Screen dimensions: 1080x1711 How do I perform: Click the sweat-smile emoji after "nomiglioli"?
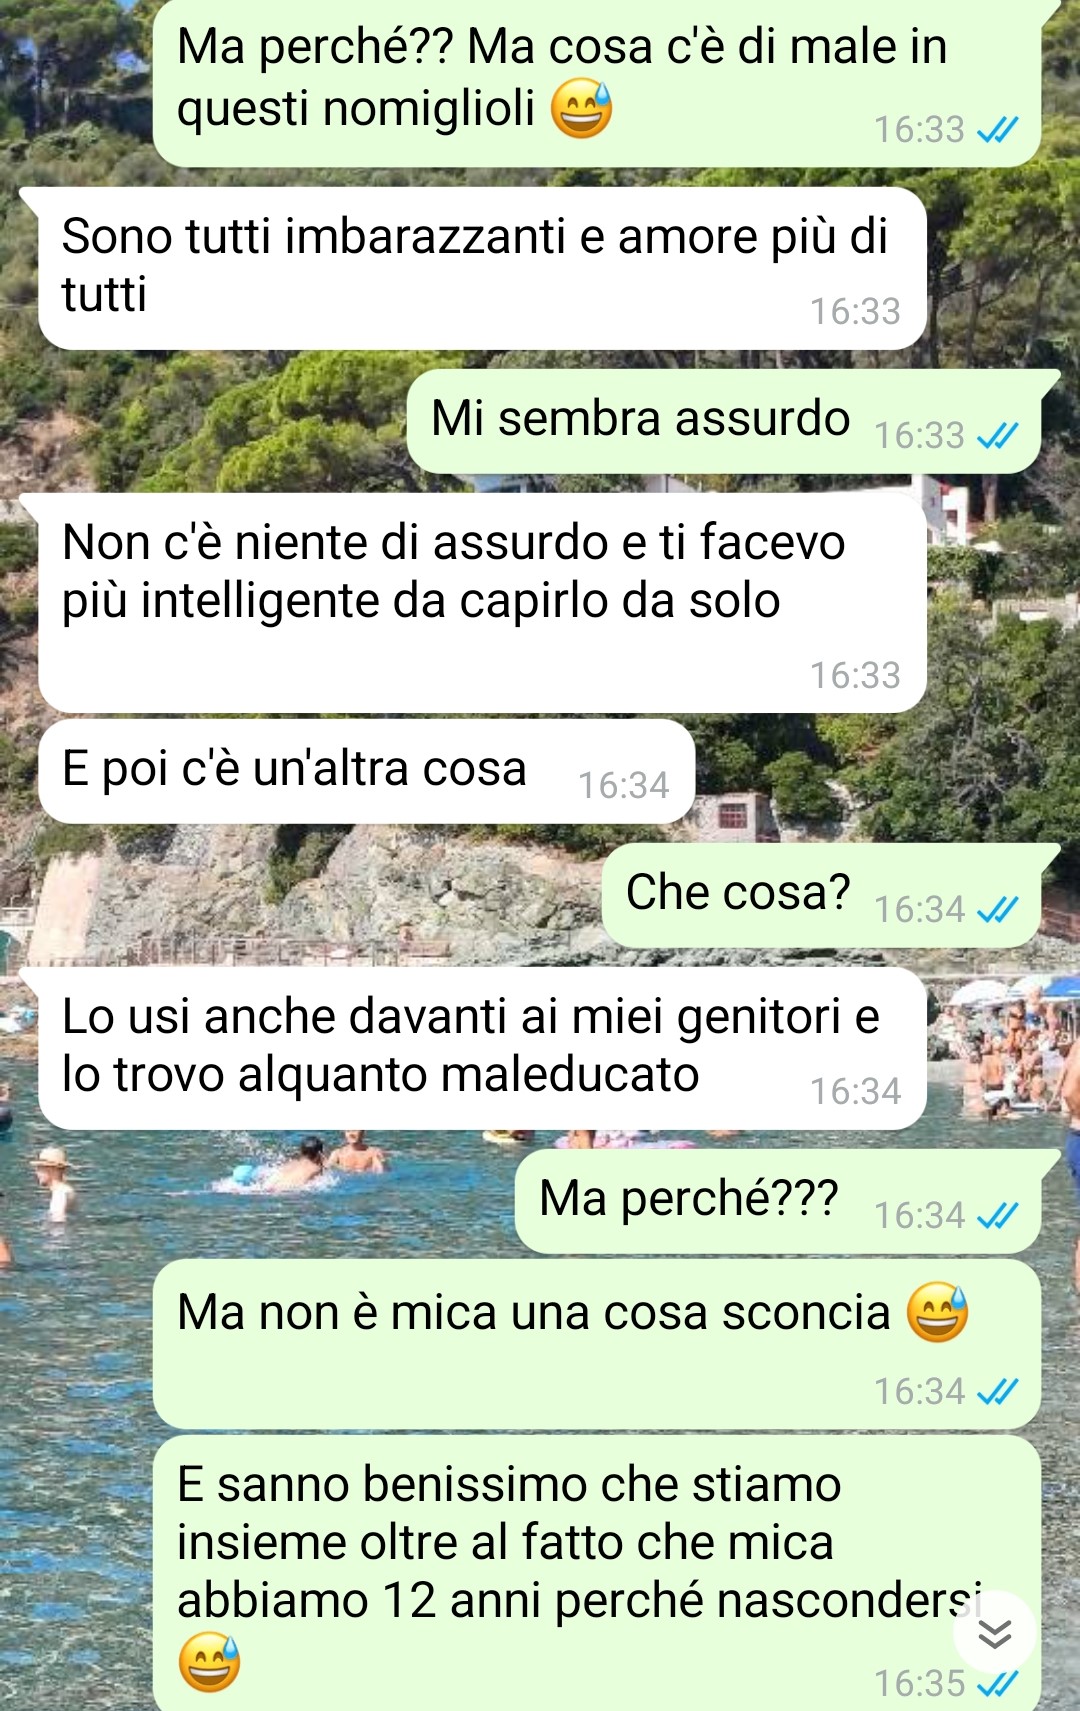(x=582, y=109)
